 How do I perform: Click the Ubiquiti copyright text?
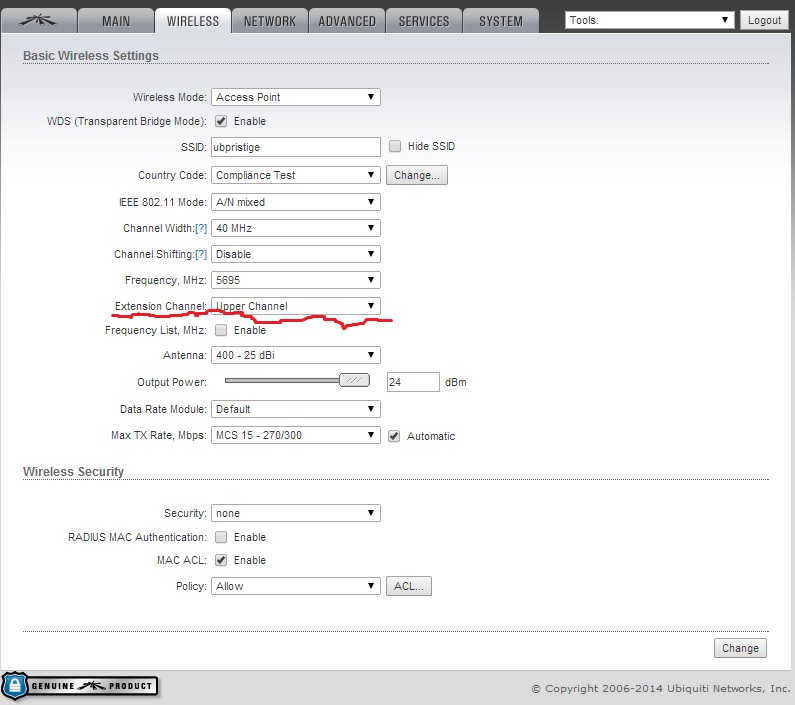[x=661, y=688]
